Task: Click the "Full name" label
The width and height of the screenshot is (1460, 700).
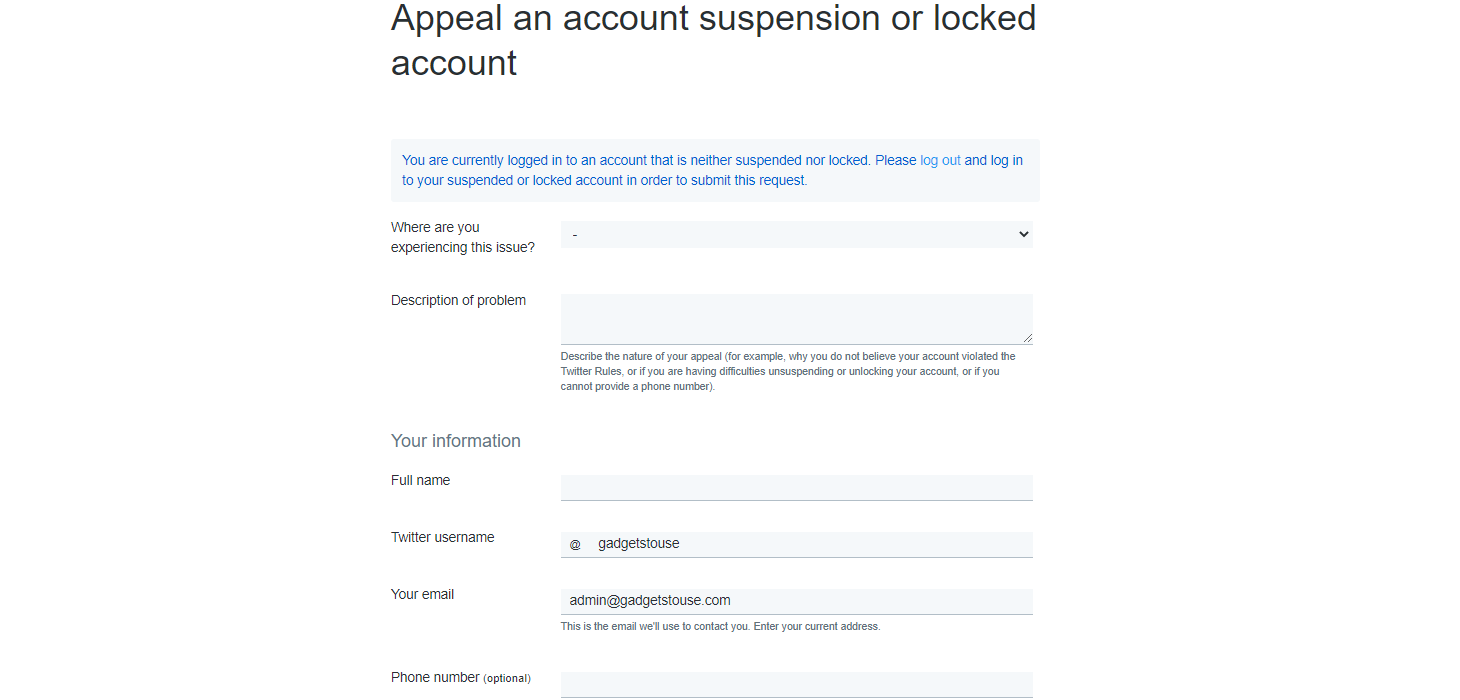Action: [420, 480]
